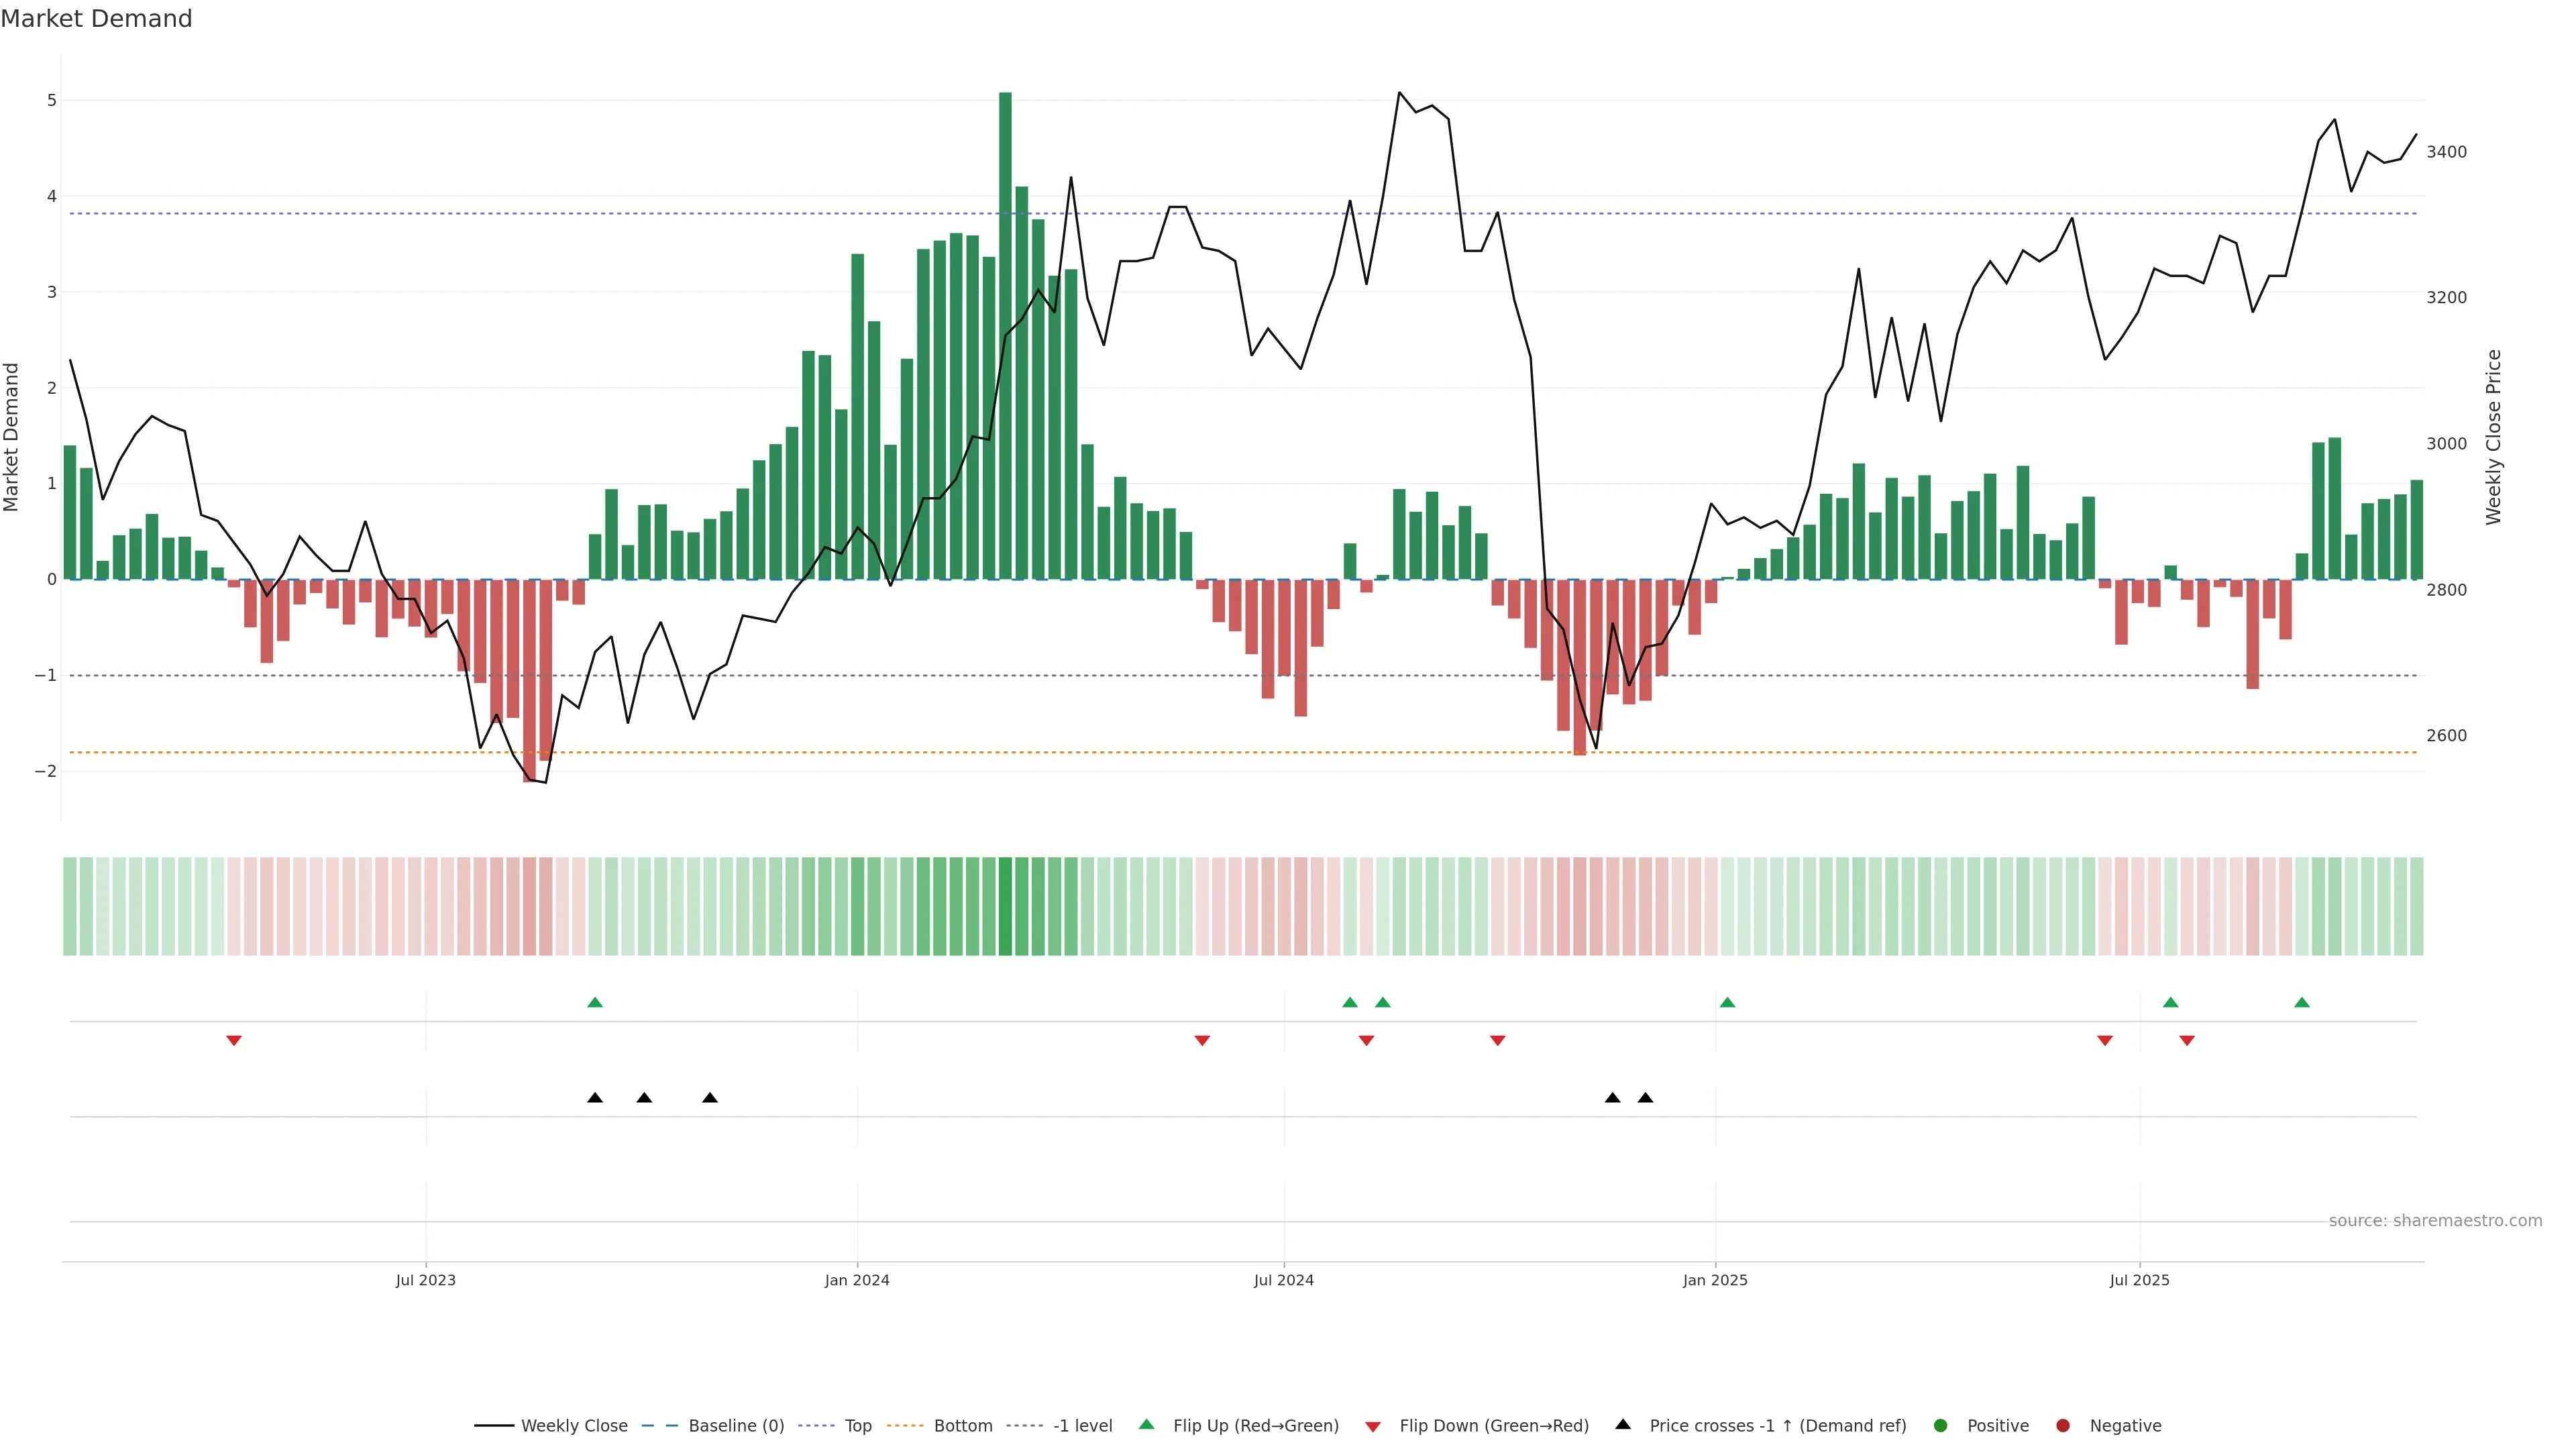Click the Market Demand chart title
Image resolution: width=2576 pixels, height=1449 pixels.
click(96, 19)
